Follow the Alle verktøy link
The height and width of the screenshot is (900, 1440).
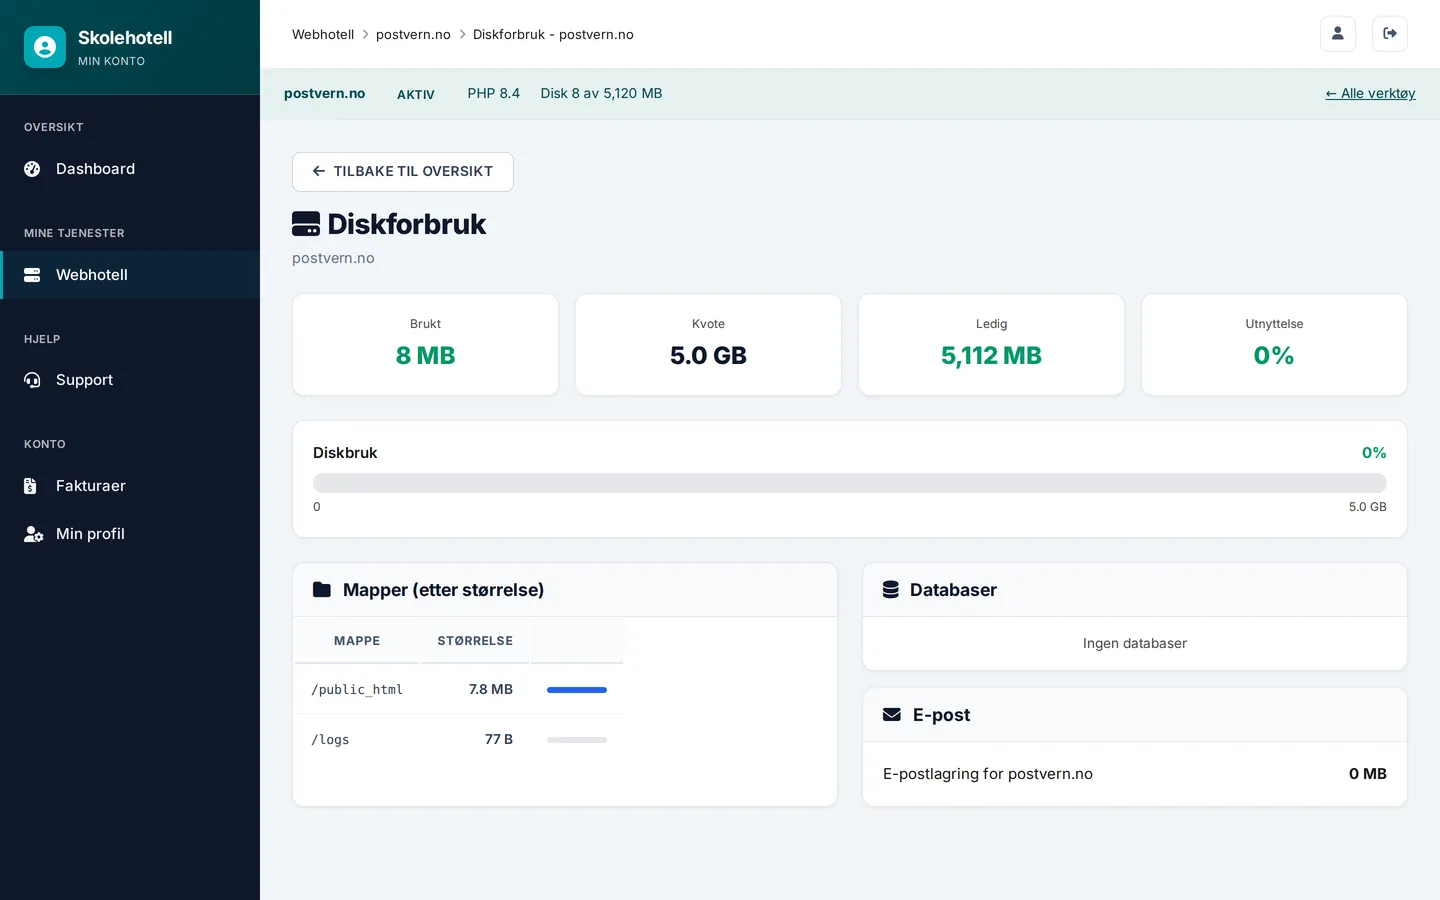(x=1370, y=94)
